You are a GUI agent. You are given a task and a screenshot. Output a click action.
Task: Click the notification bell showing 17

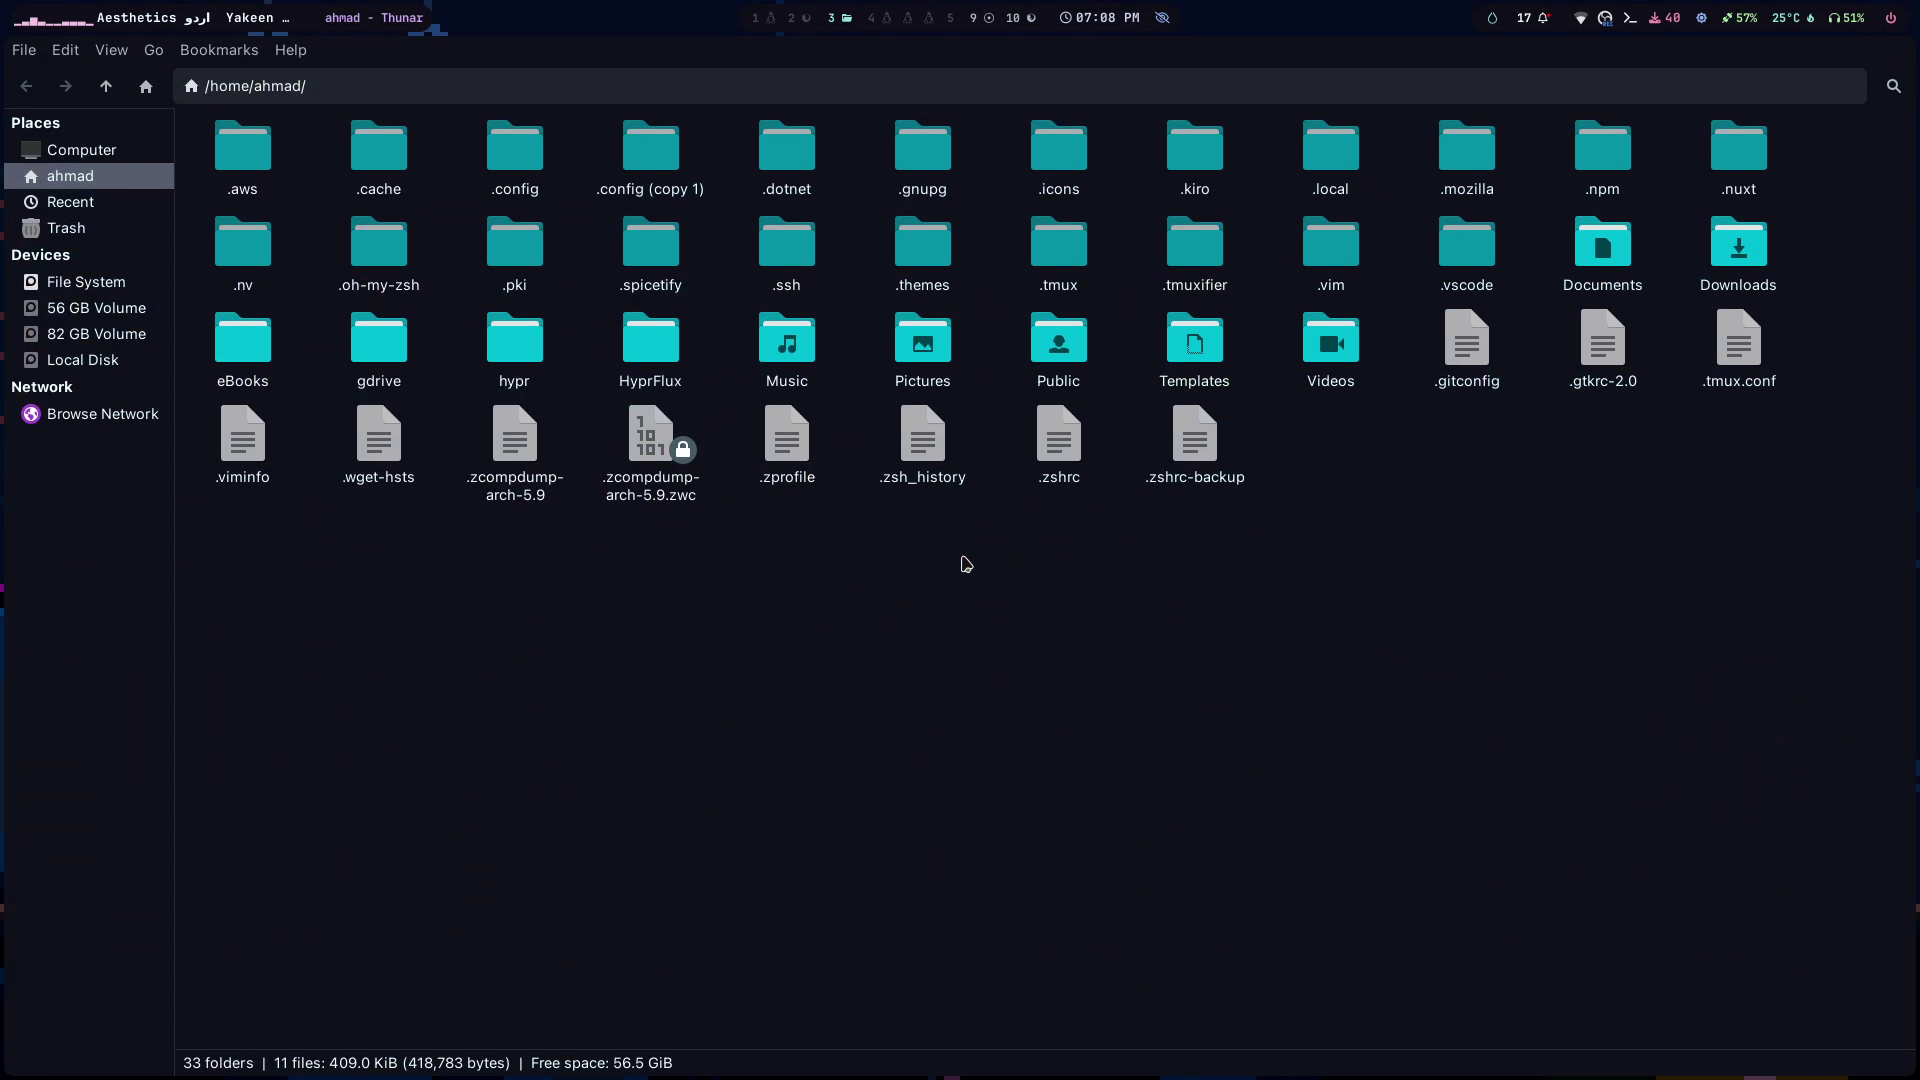[x=1533, y=18]
